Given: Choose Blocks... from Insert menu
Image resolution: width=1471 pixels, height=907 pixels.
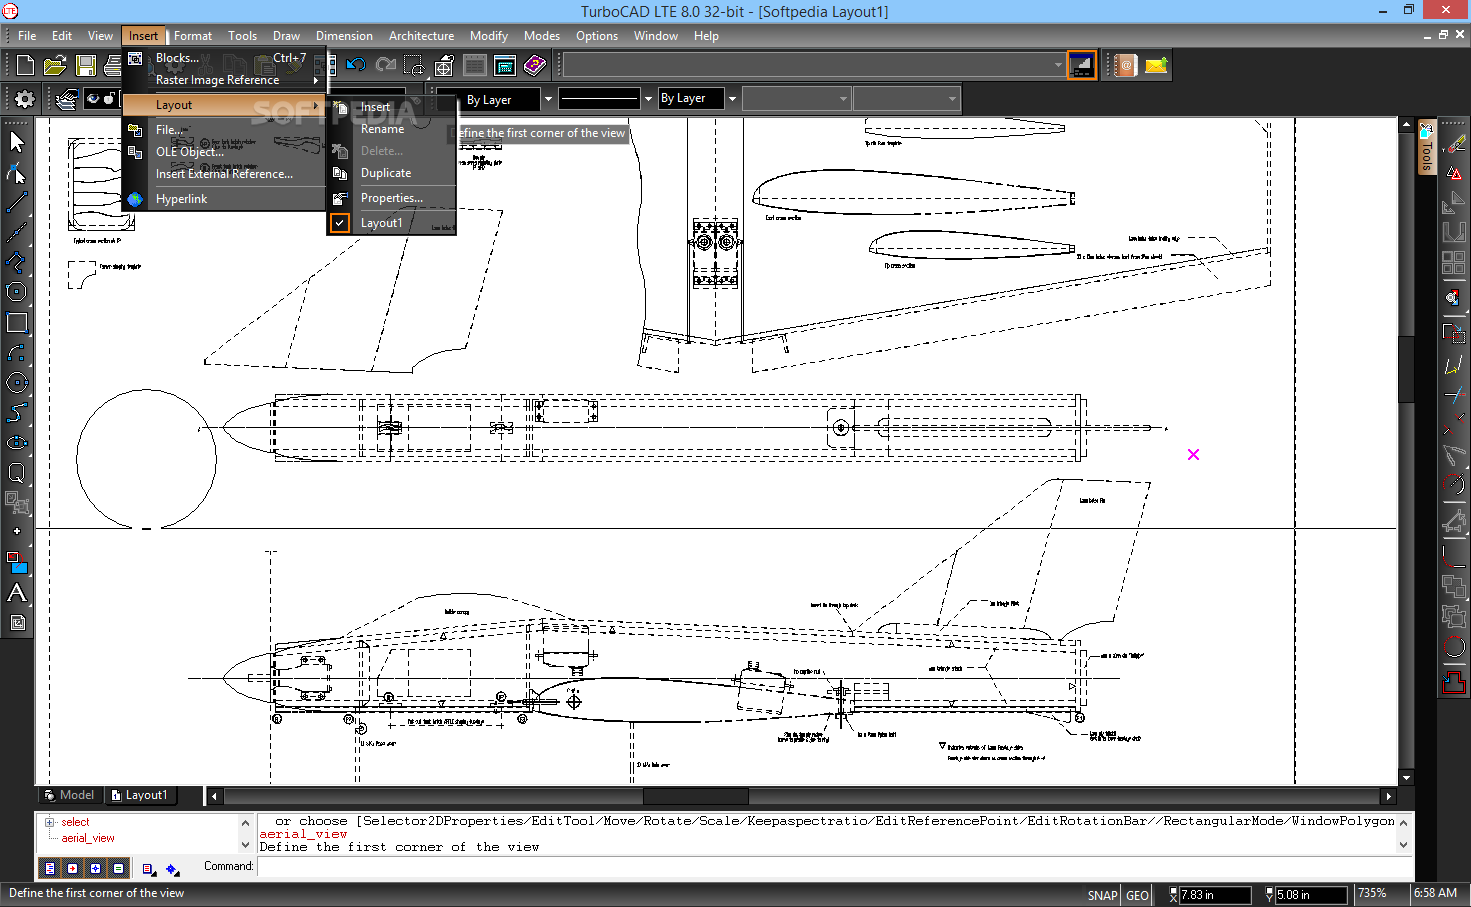Looking at the screenshot, I should point(224,58).
